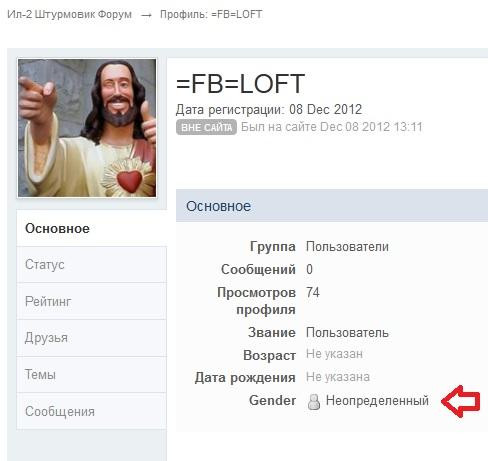
Task: Click the breadcrumb arrow separator
Action: click(x=146, y=15)
